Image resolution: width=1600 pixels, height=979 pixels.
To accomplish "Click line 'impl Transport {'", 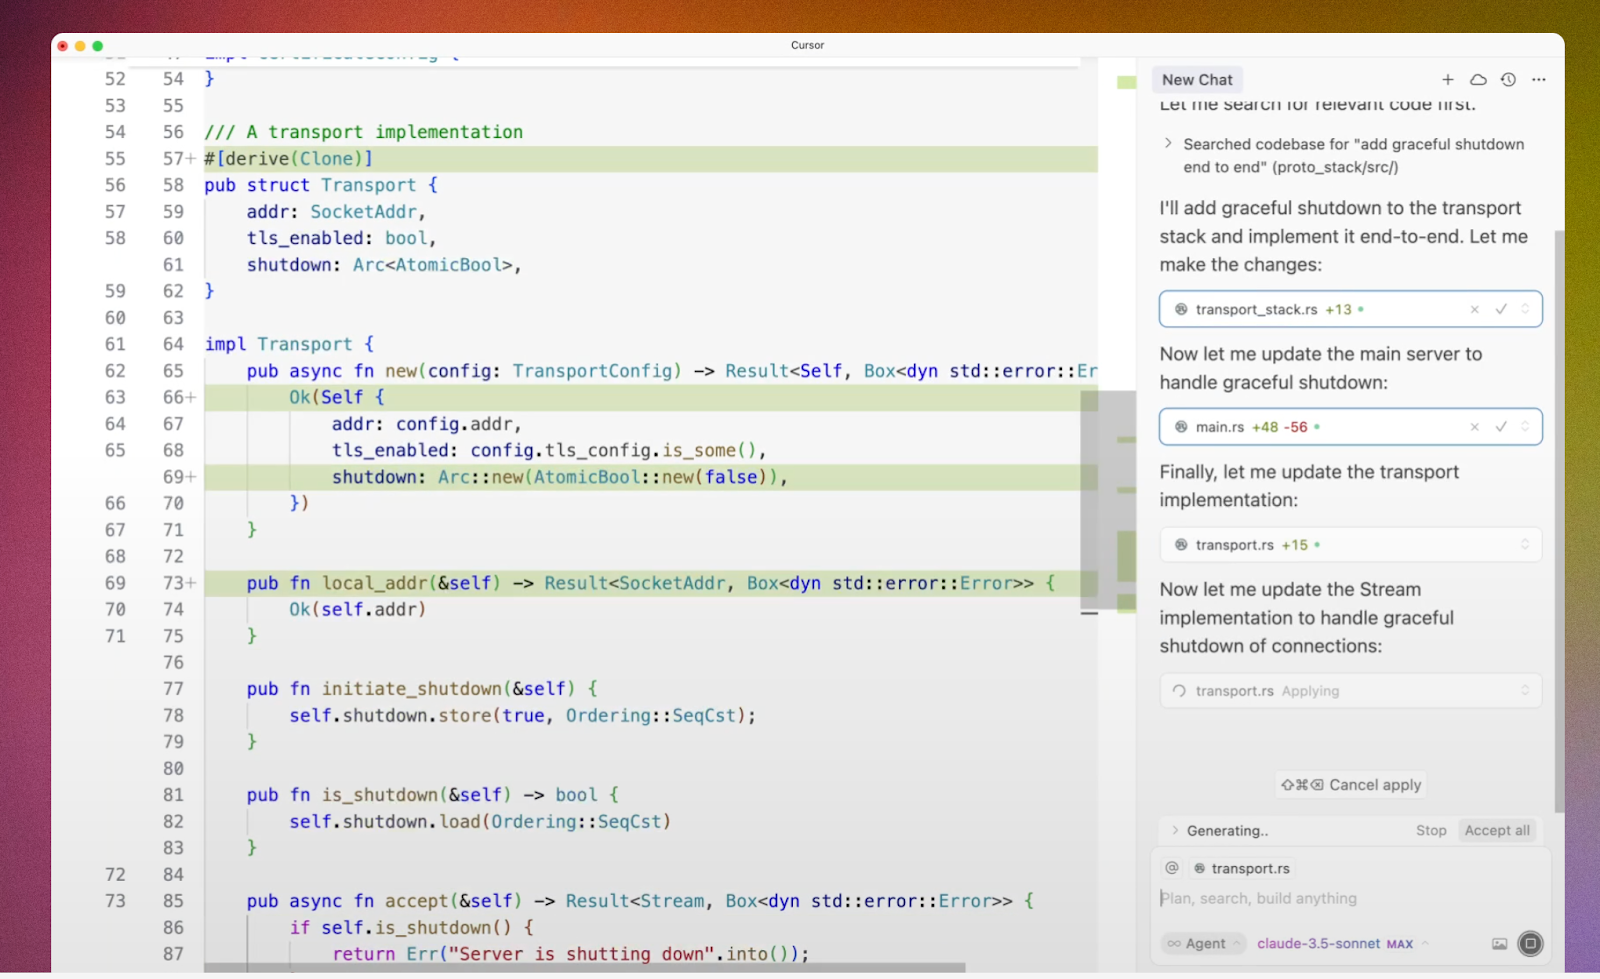I will click(289, 344).
